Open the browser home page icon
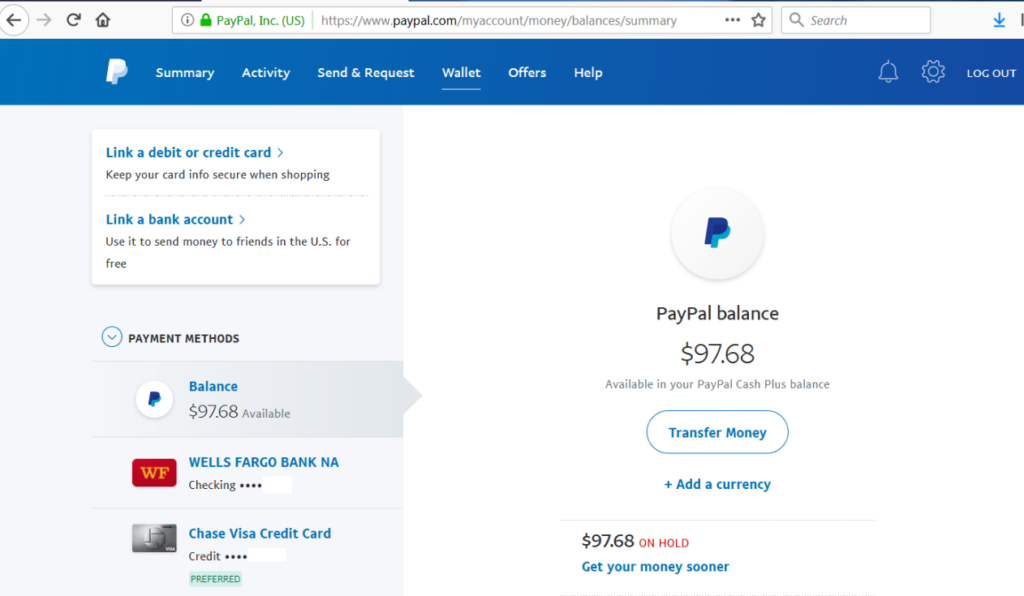1024x596 pixels. coord(103,20)
